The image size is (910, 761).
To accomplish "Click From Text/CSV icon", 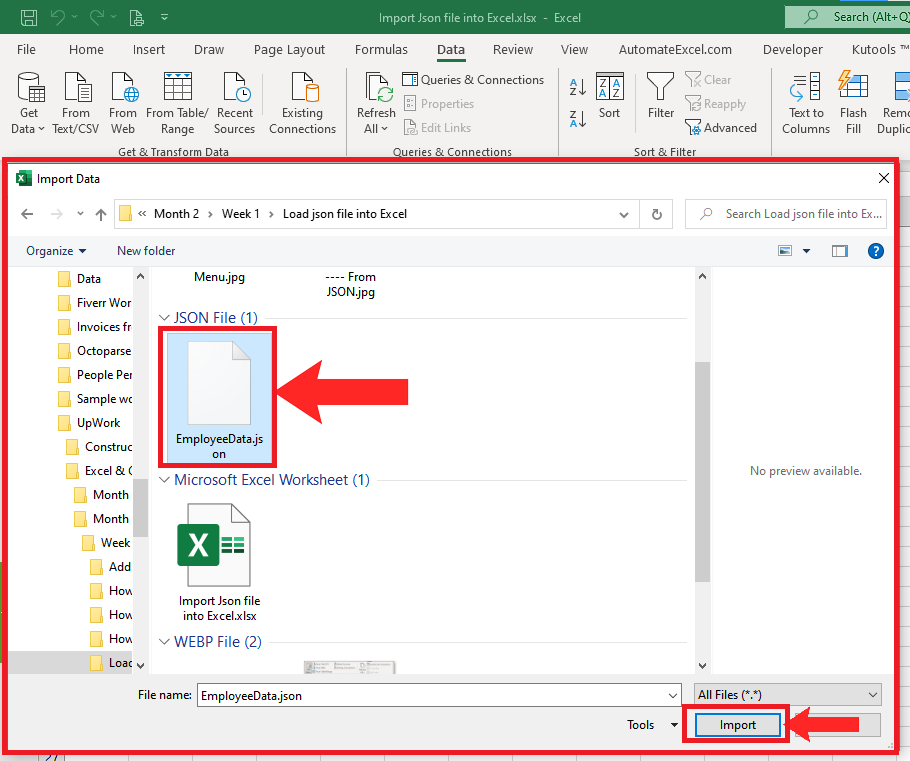I will click(76, 103).
